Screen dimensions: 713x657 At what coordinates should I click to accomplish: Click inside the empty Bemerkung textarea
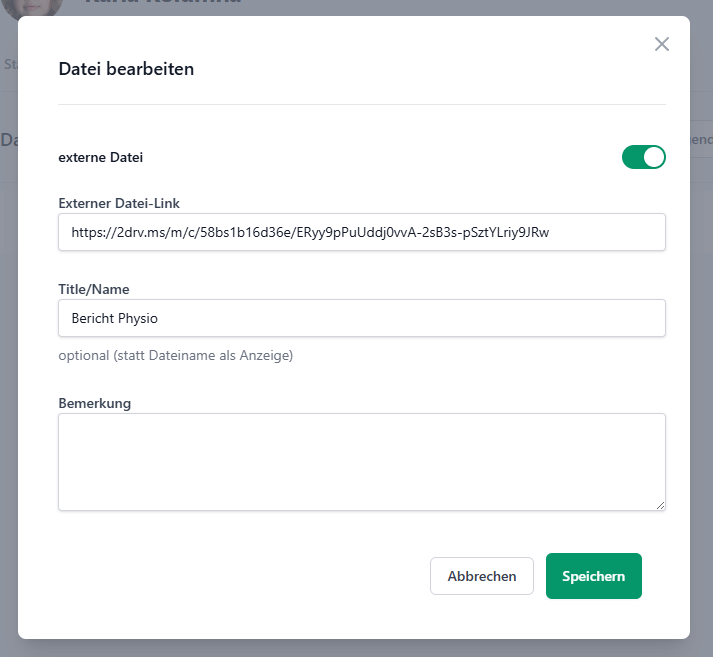362,462
